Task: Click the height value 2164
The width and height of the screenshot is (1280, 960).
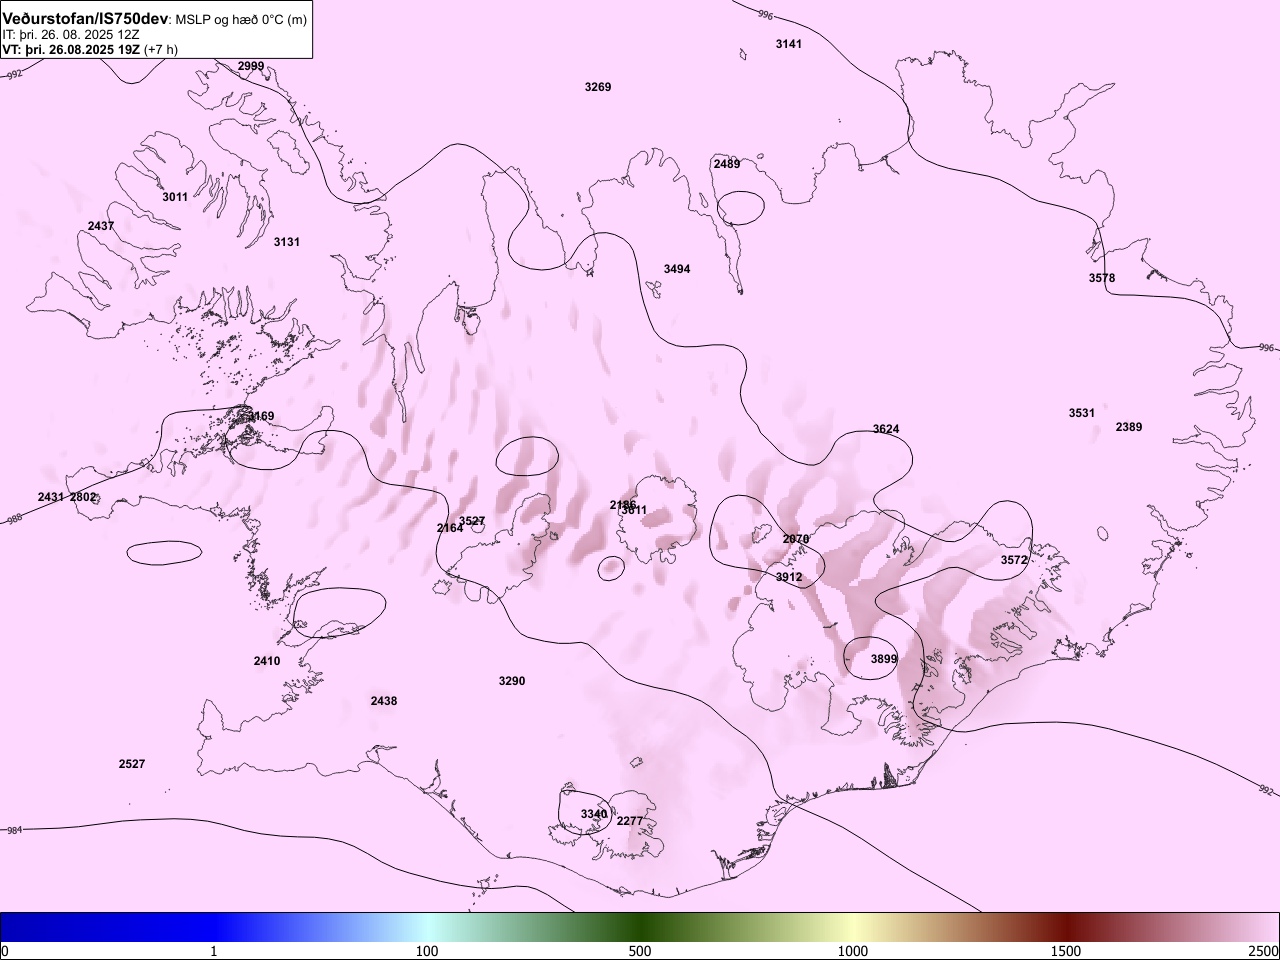Action: pos(450,528)
